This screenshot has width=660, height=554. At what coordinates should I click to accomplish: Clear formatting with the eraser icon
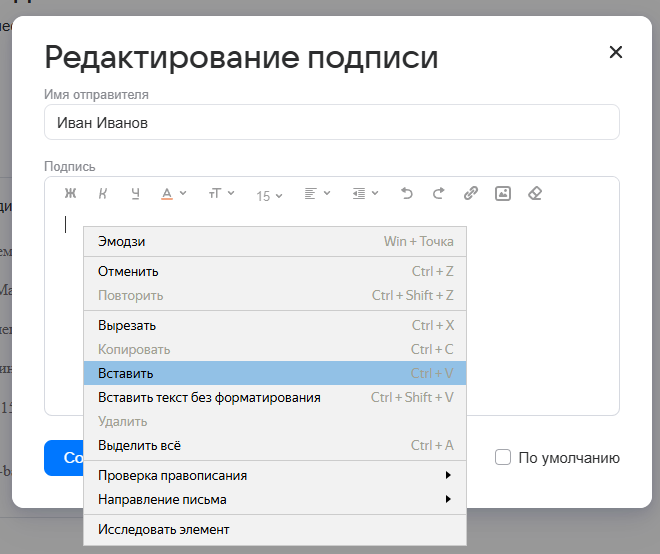534,194
